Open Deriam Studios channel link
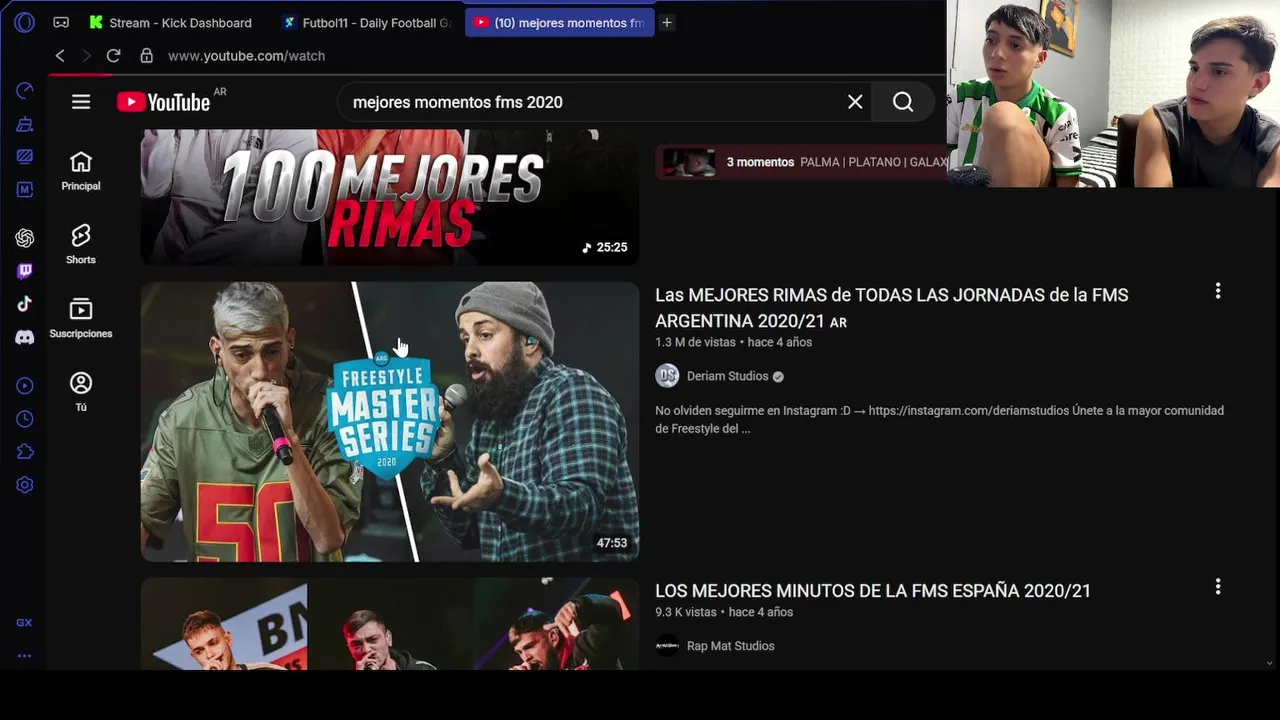1280x720 pixels. tap(727, 376)
